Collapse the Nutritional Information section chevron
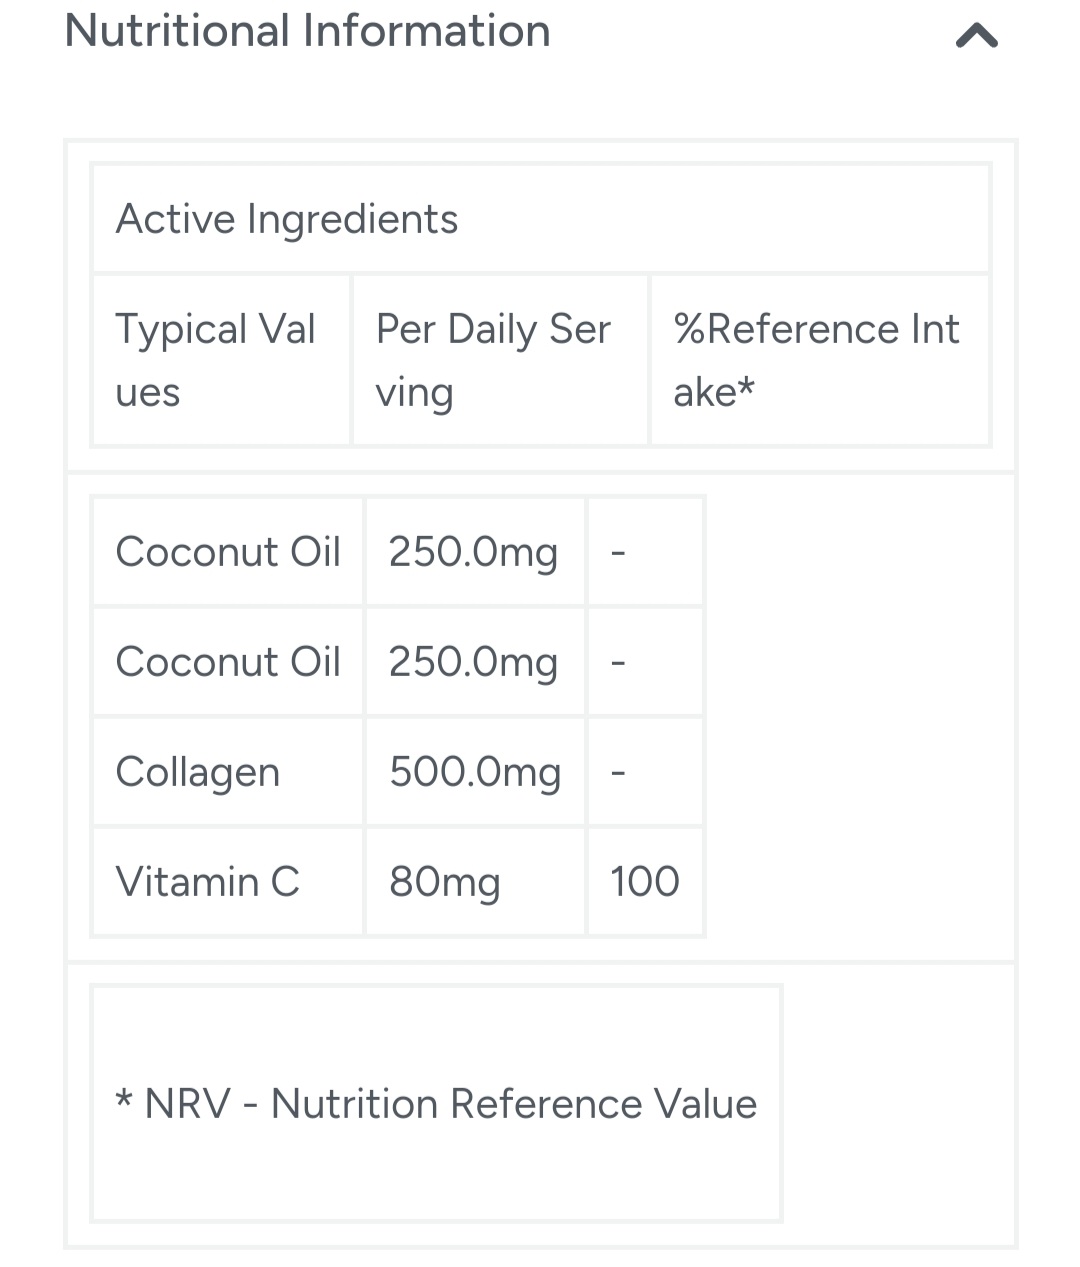This screenshot has height=1267, width=1080. point(976,37)
